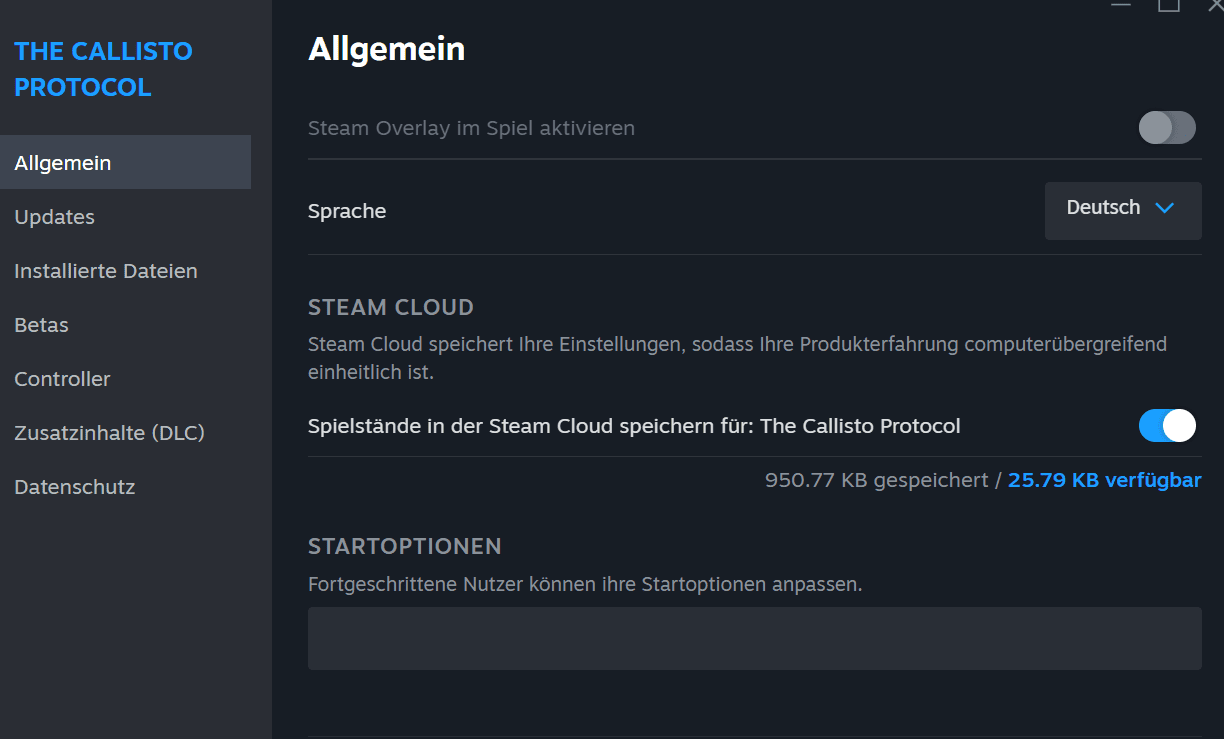Image resolution: width=1224 pixels, height=739 pixels.
Task: Switch to the Updates section
Action: [x=55, y=217]
